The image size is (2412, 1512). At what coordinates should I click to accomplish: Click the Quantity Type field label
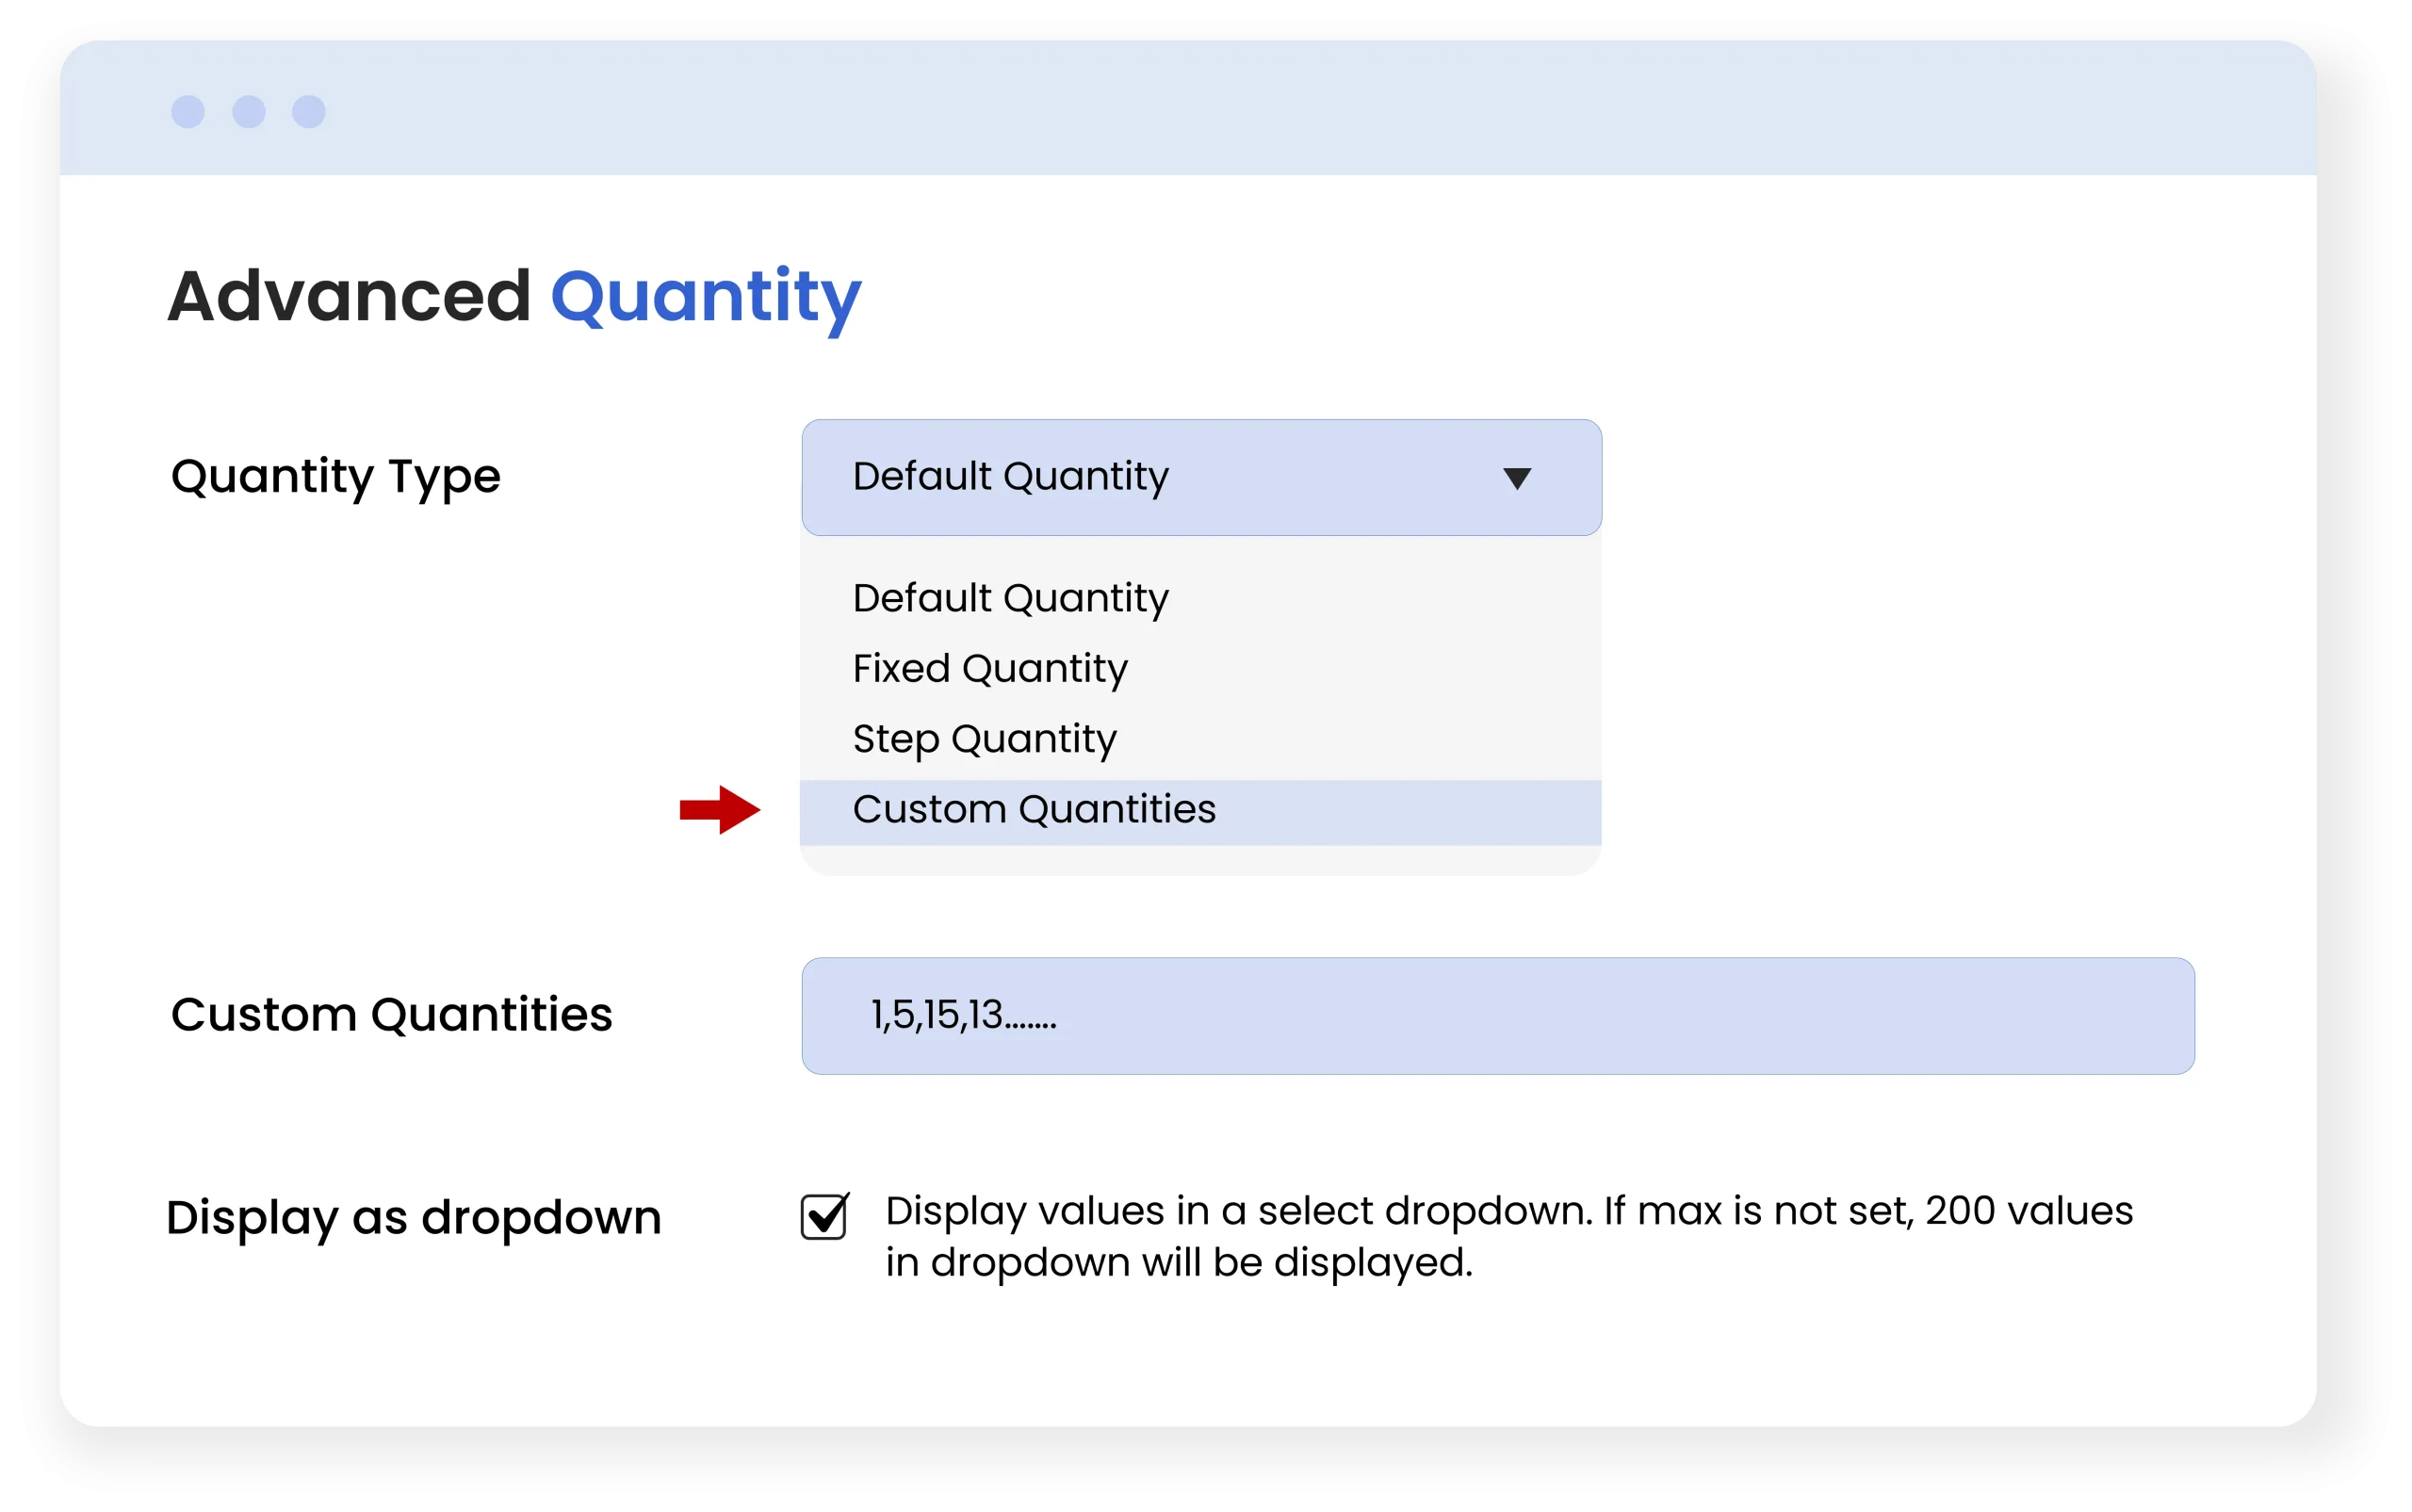pos(335,476)
